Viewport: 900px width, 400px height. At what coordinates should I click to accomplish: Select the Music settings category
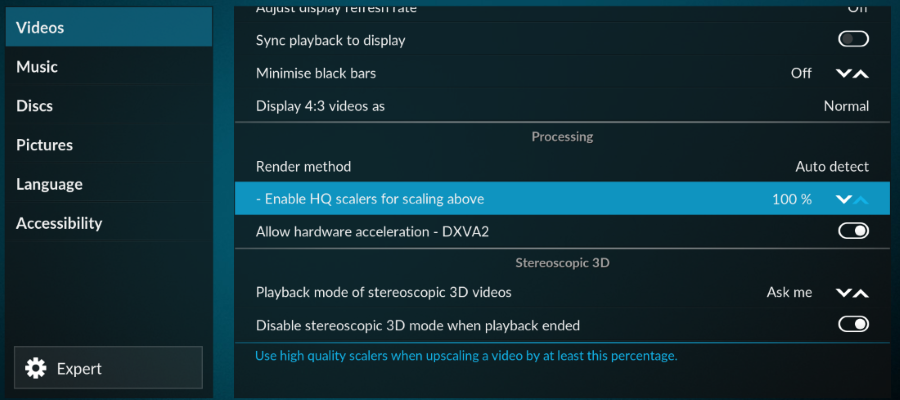click(109, 67)
